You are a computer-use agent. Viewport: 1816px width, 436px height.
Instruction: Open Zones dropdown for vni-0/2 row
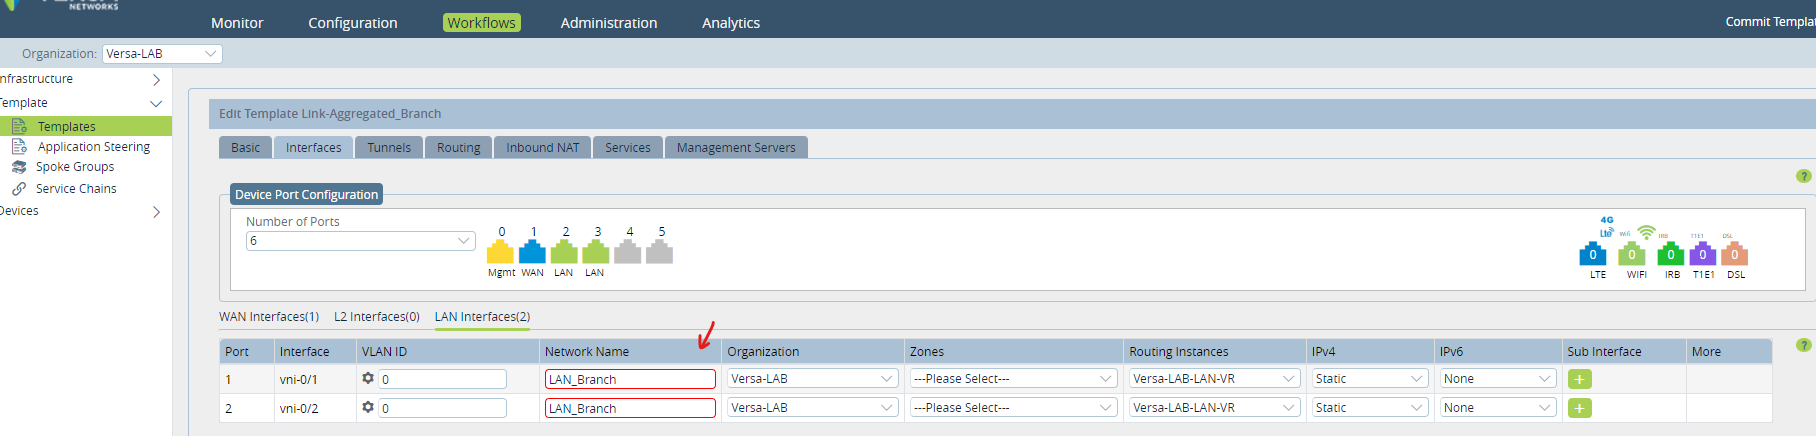[x=1014, y=408]
